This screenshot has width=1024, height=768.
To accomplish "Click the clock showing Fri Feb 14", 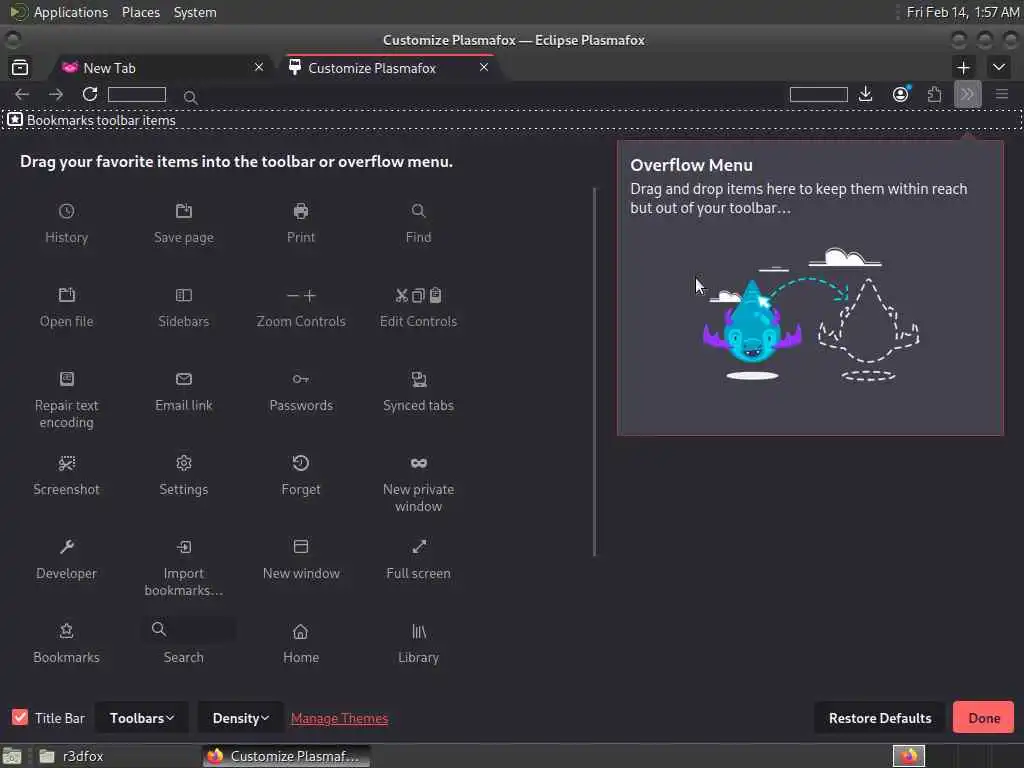I will 963,12.
